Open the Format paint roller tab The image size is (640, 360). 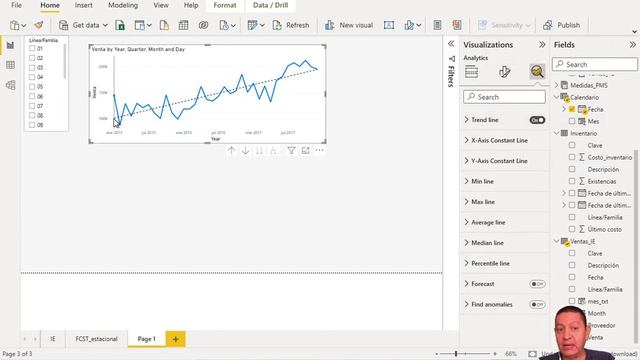(504, 72)
